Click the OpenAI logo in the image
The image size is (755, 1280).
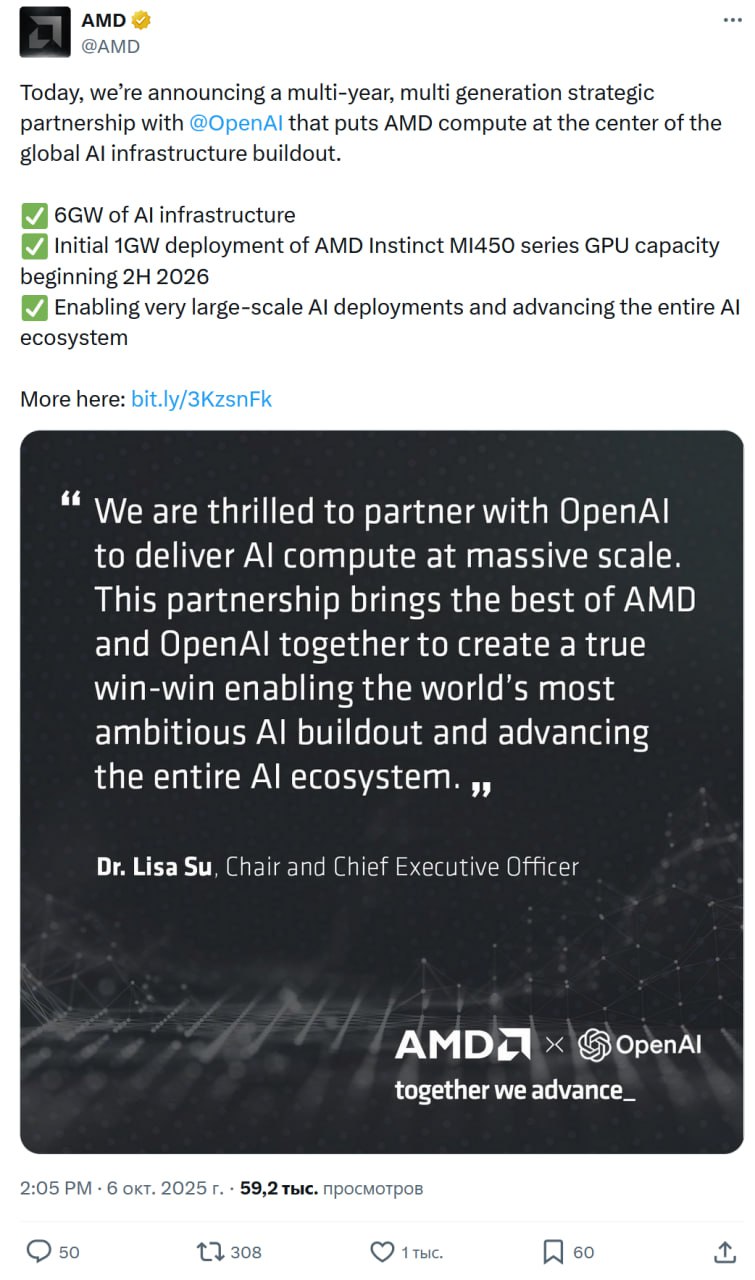click(640, 1045)
